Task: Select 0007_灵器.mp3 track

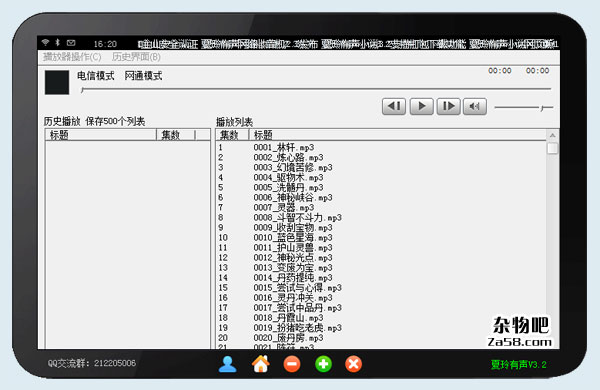Action: pyautogui.click(x=284, y=207)
